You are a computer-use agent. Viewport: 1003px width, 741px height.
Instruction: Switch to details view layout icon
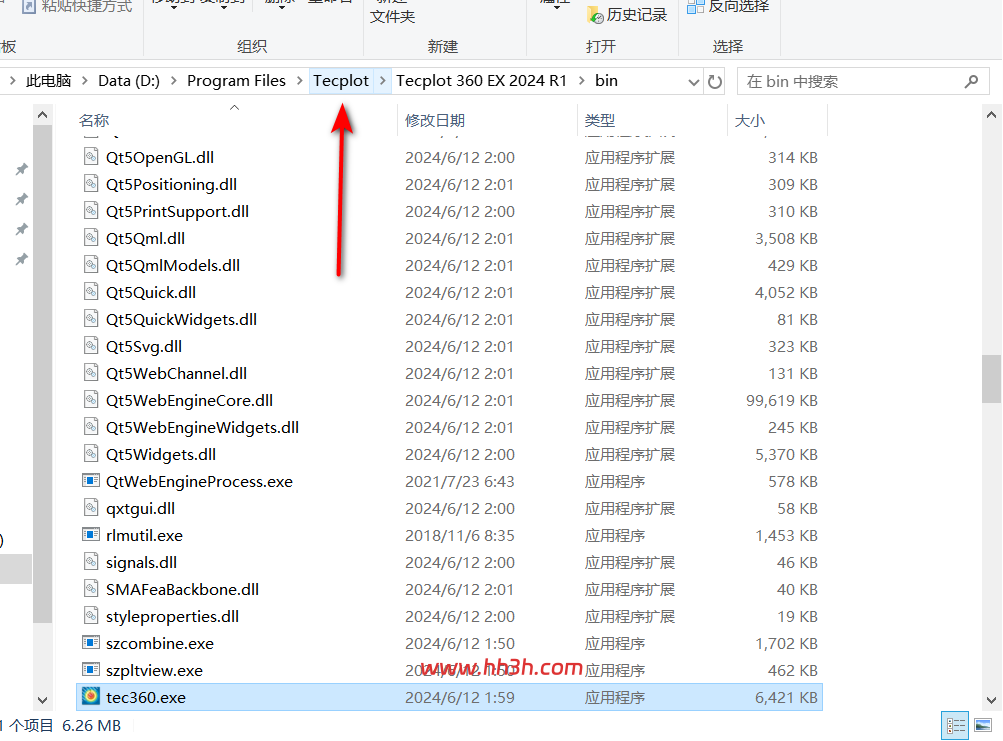click(955, 726)
